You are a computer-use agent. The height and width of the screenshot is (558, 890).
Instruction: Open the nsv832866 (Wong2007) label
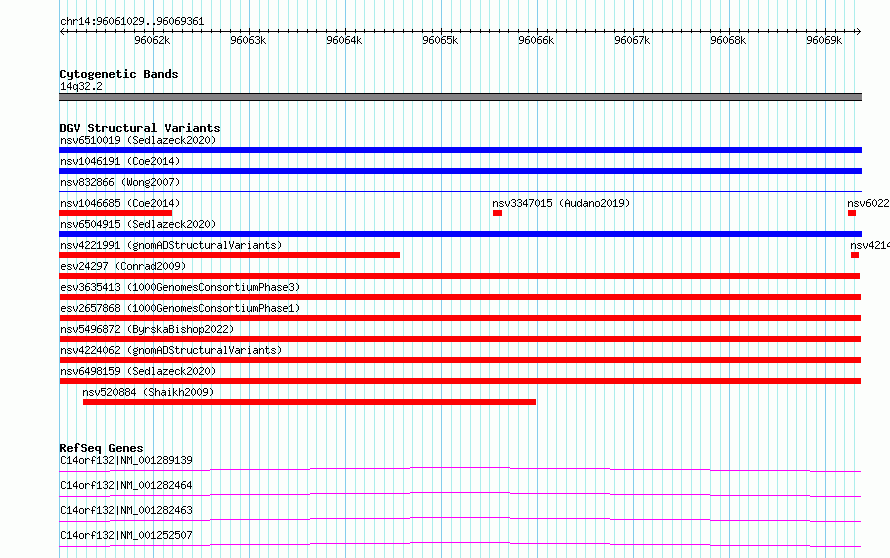(x=120, y=182)
